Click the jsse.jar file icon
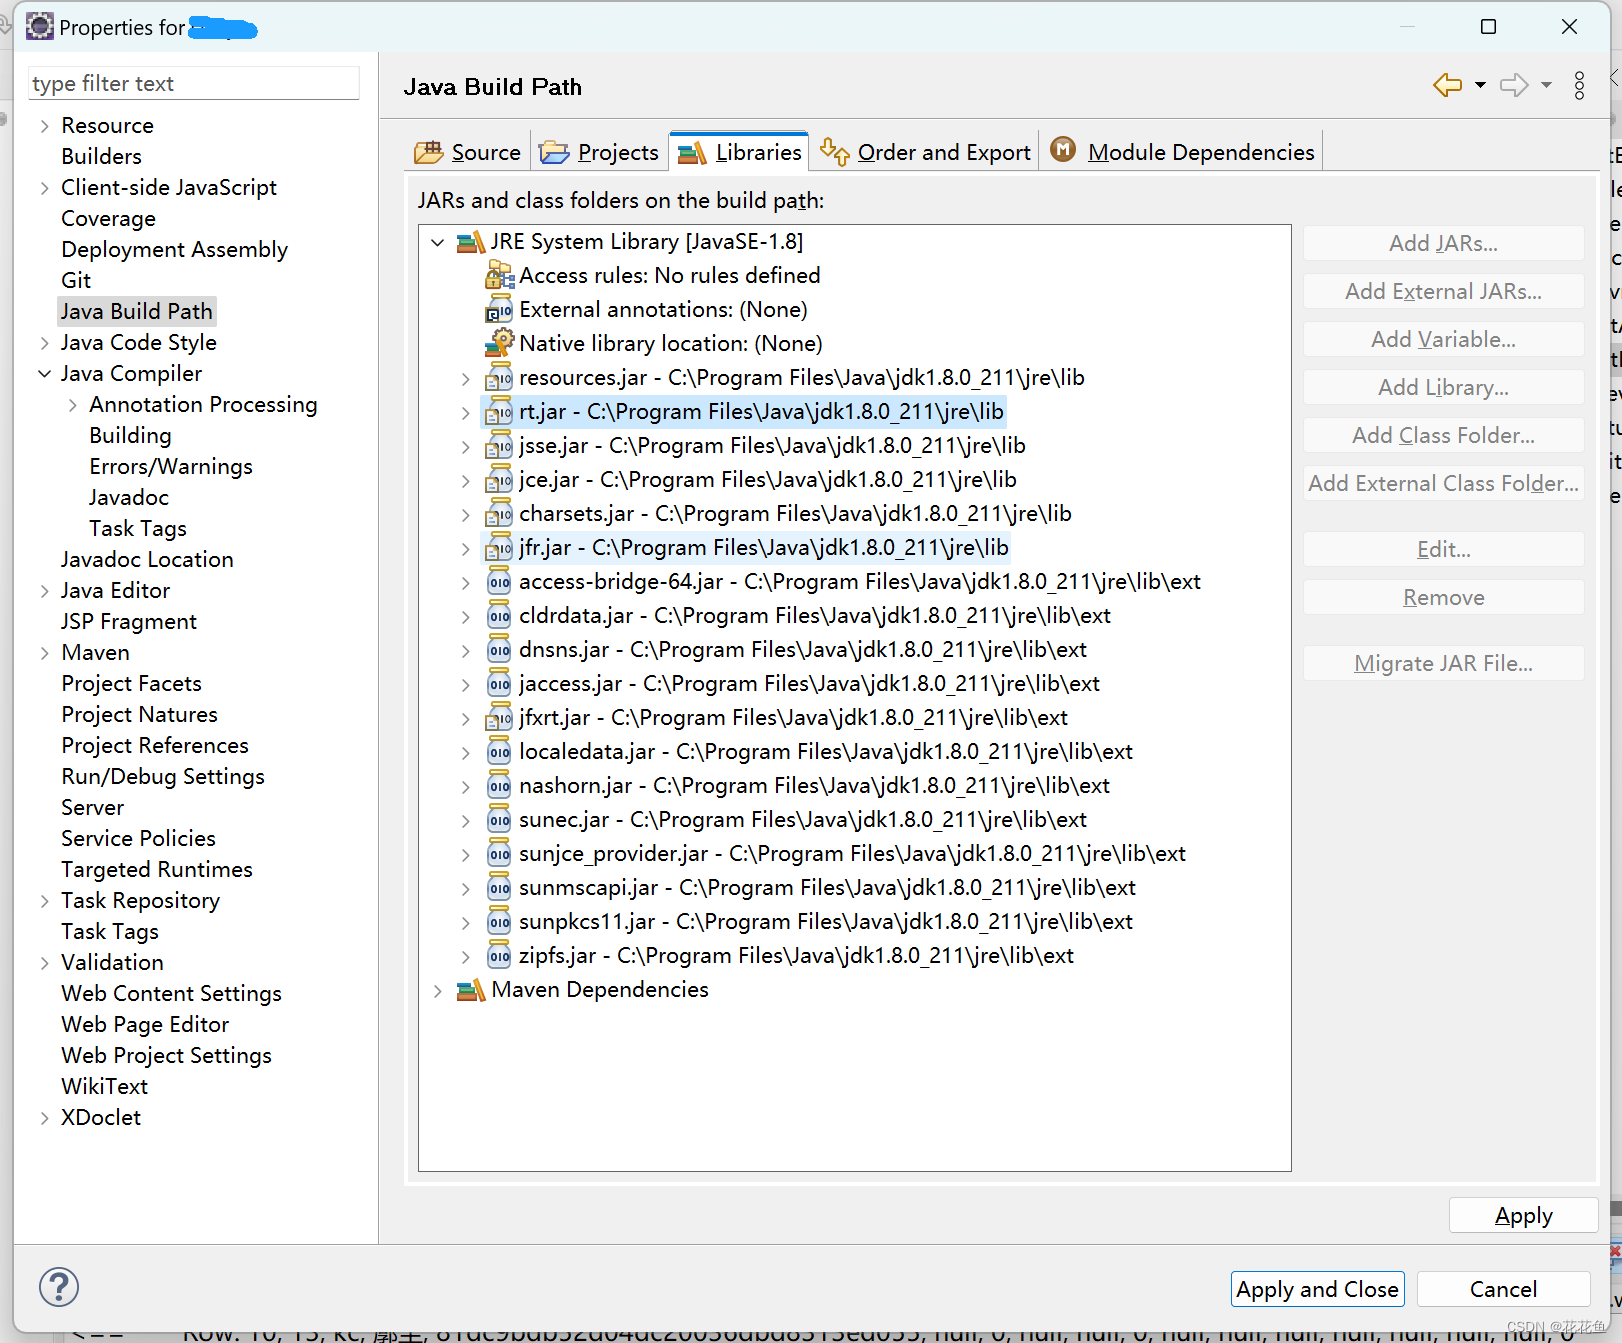The height and width of the screenshot is (1343, 1622). (x=499, y=446)
